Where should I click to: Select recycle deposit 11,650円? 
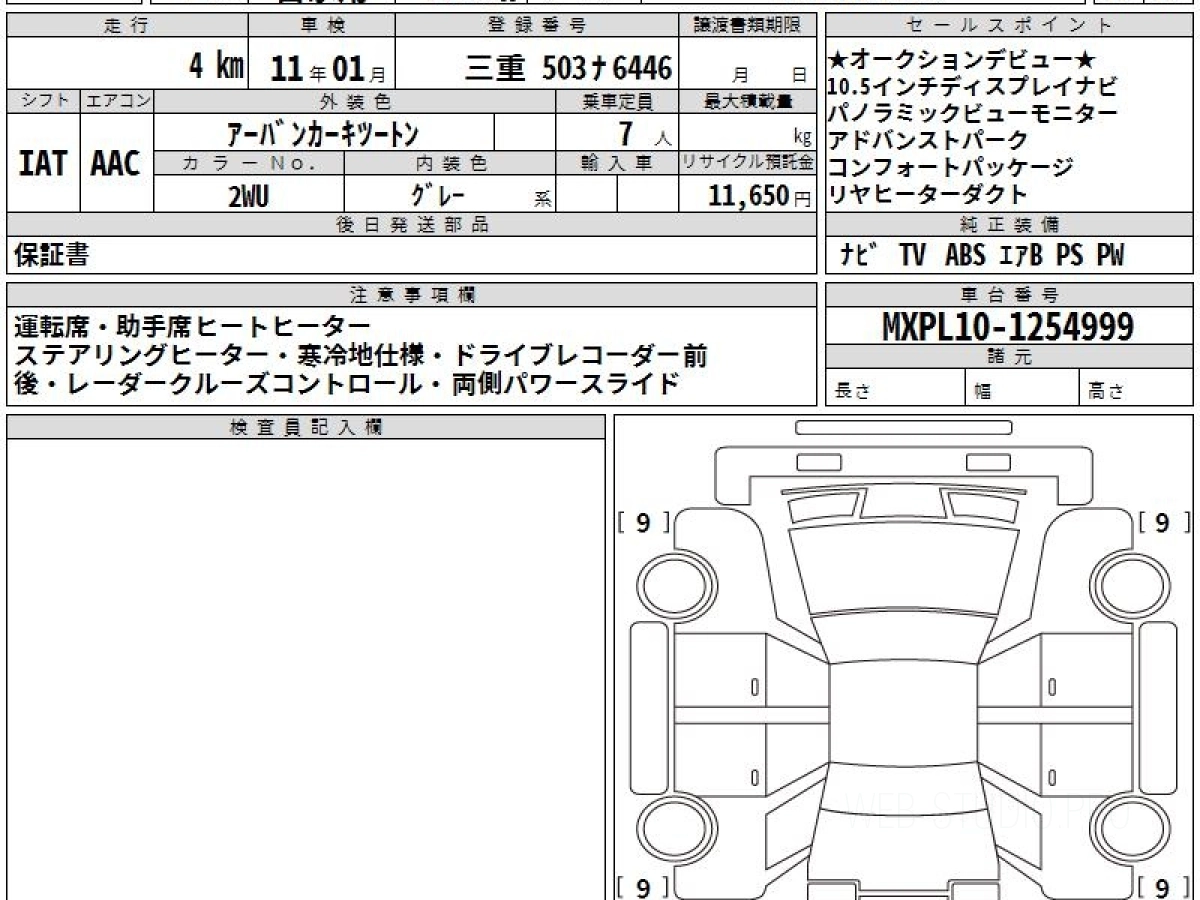click(x=760, y=196)
